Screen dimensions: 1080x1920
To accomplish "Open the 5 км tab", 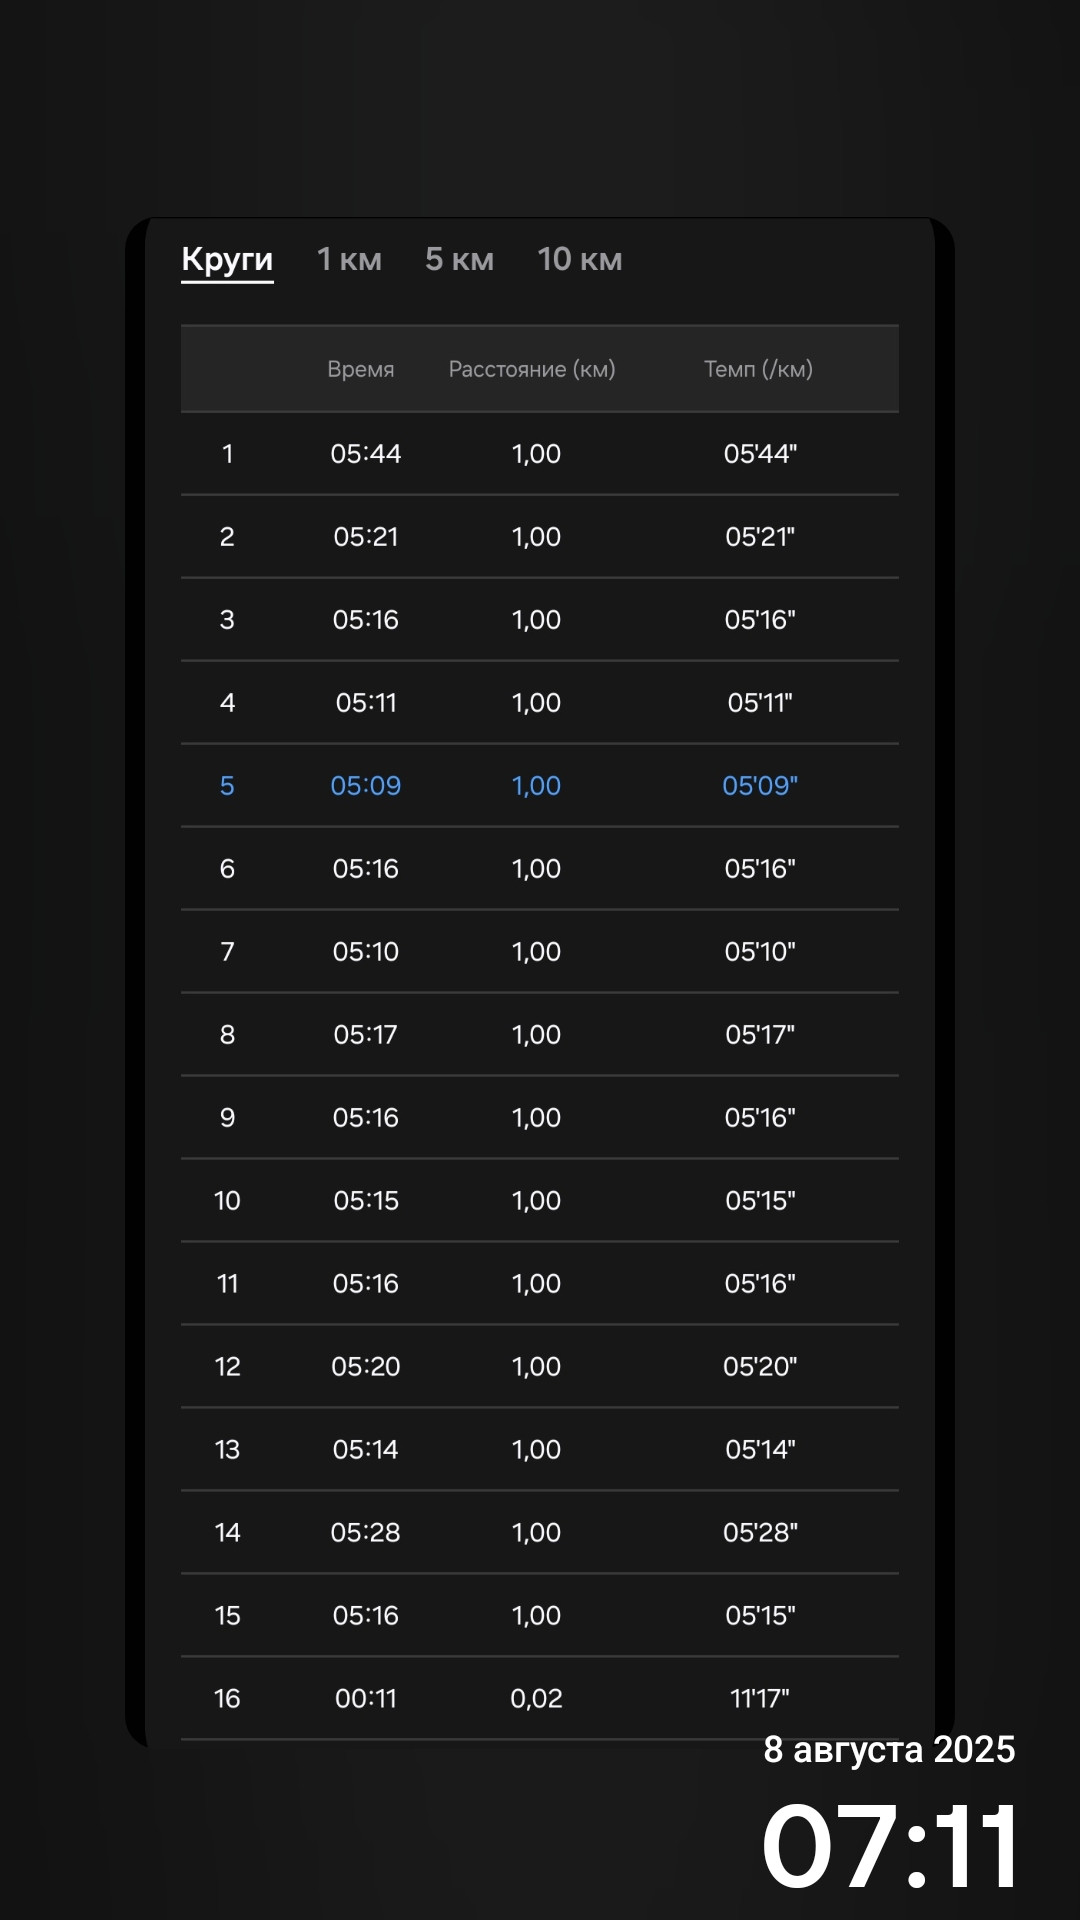I will (459, 259).
